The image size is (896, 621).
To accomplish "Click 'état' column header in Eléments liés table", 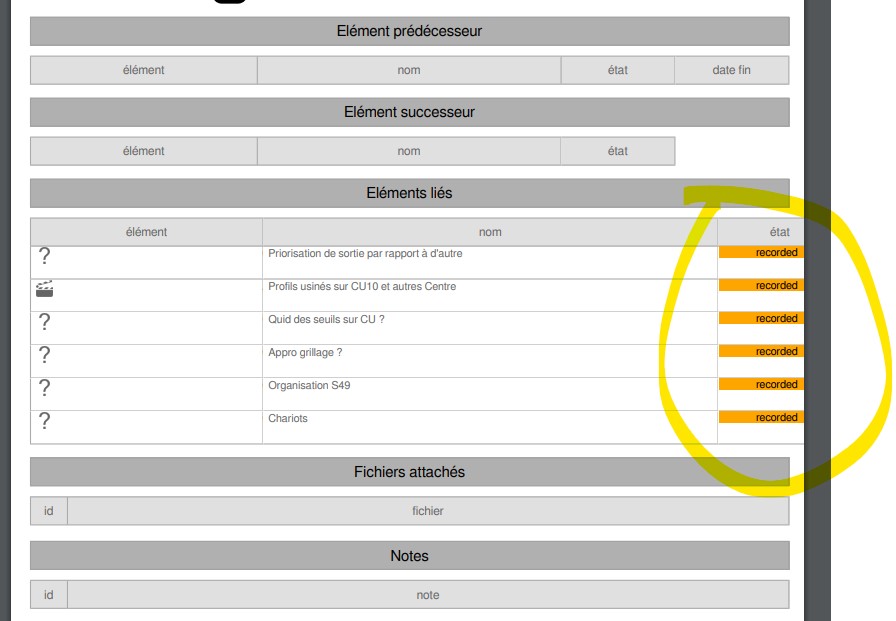I will coord(761,232).
